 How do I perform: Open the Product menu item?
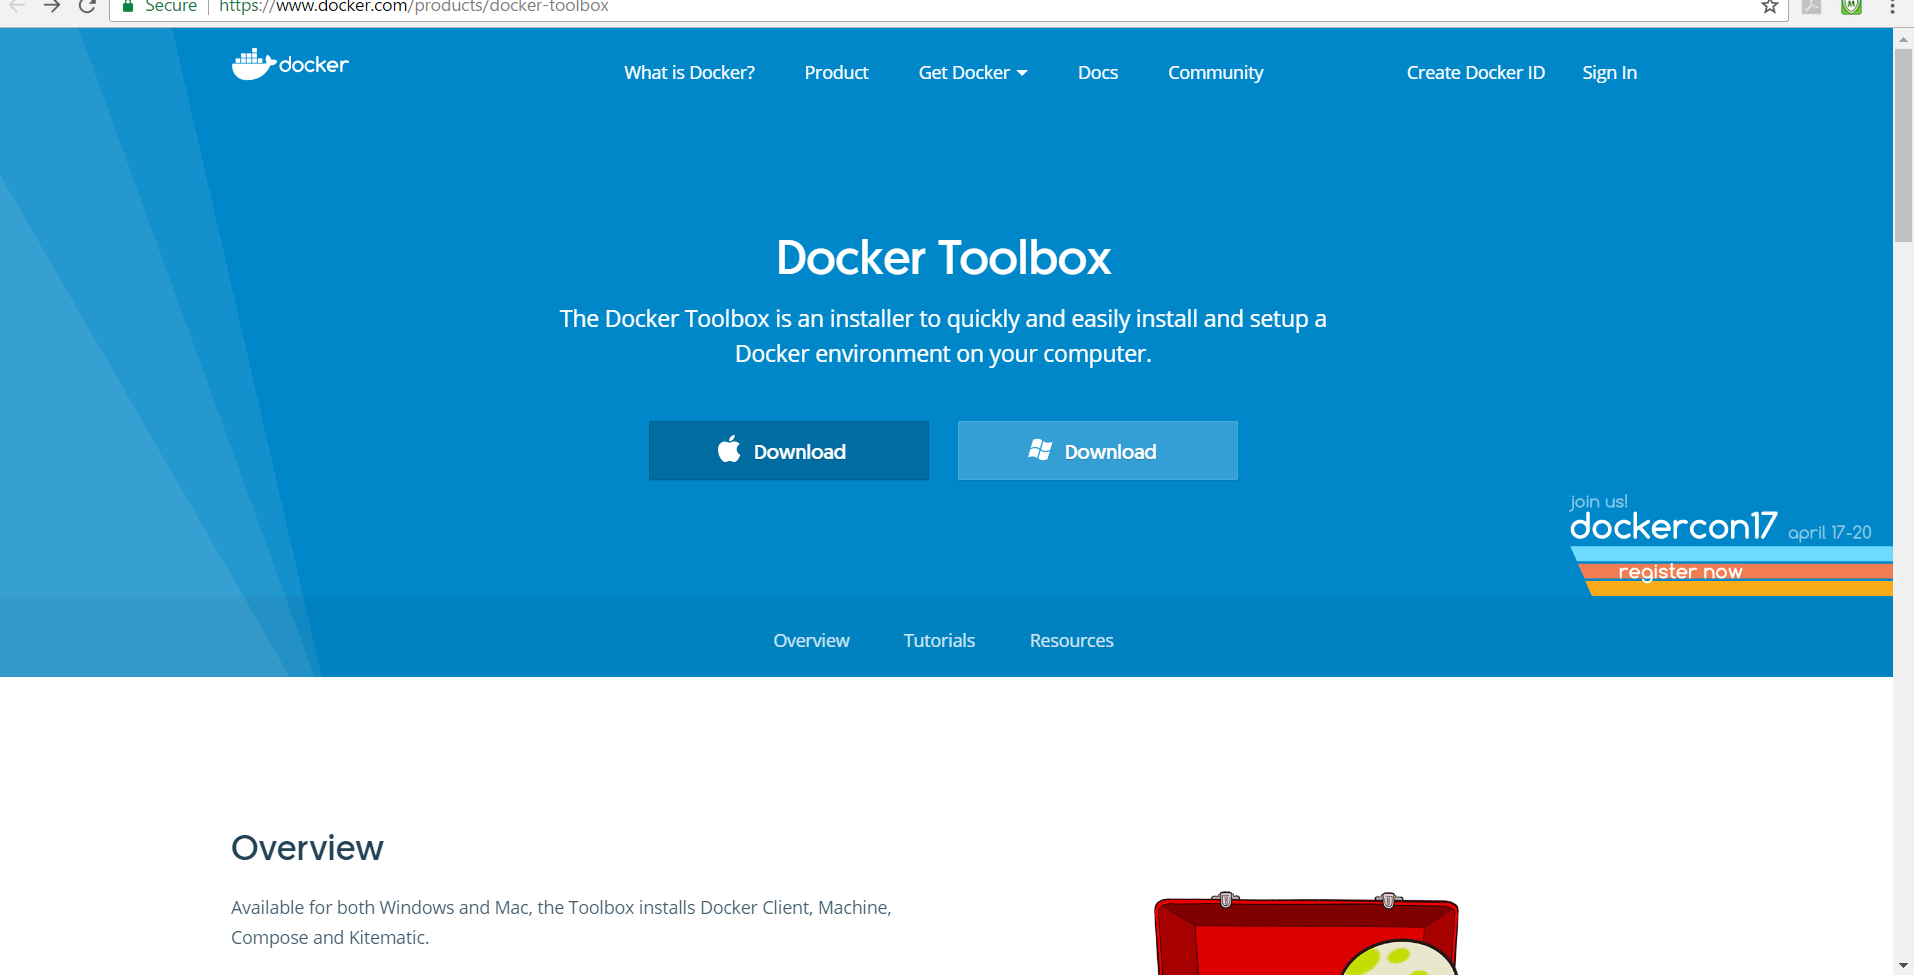(x=836, y=73)
